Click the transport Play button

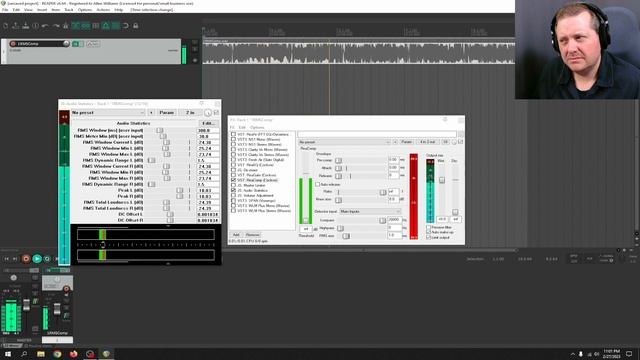coord(37,259)
